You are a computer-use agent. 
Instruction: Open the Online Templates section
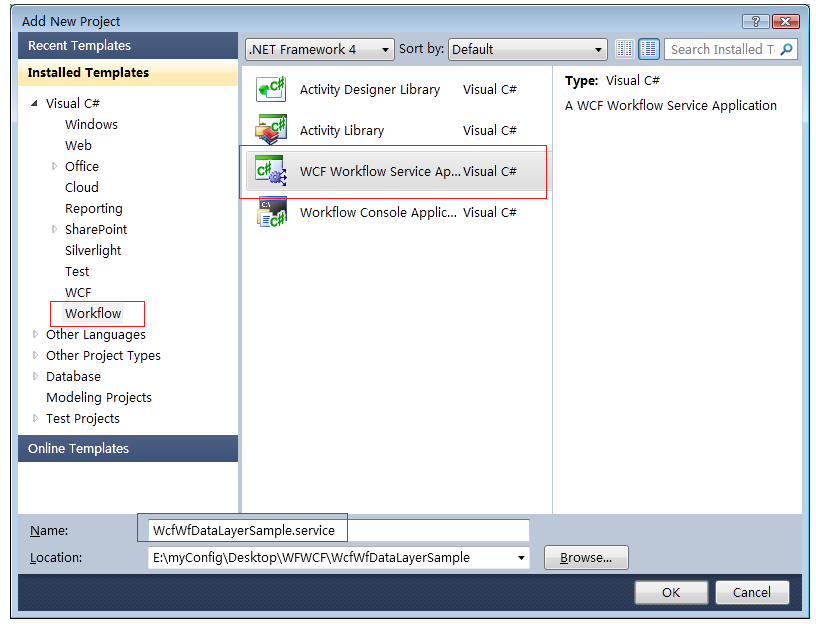click(x=128, y=448)
